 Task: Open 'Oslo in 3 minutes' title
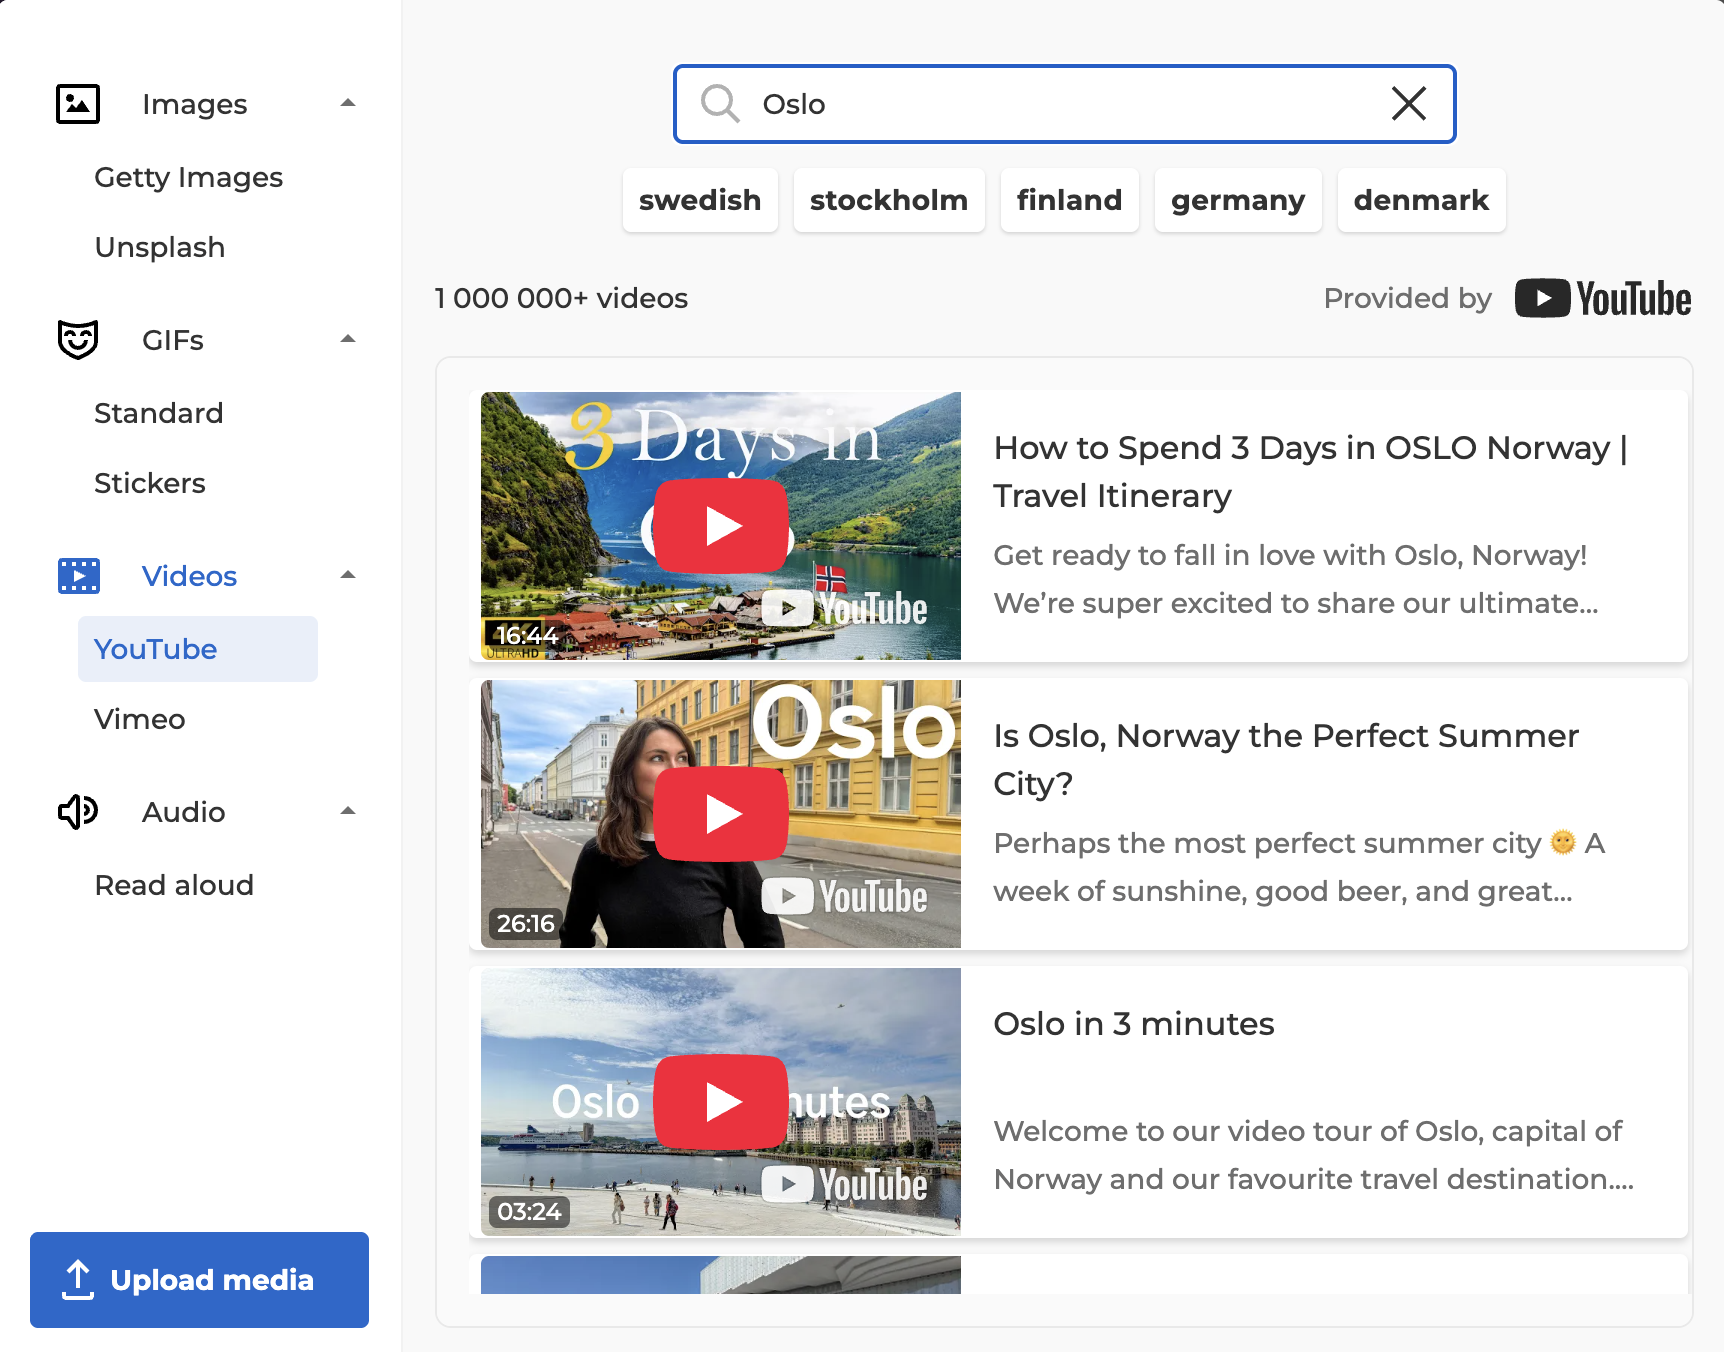[1134, 1024]
